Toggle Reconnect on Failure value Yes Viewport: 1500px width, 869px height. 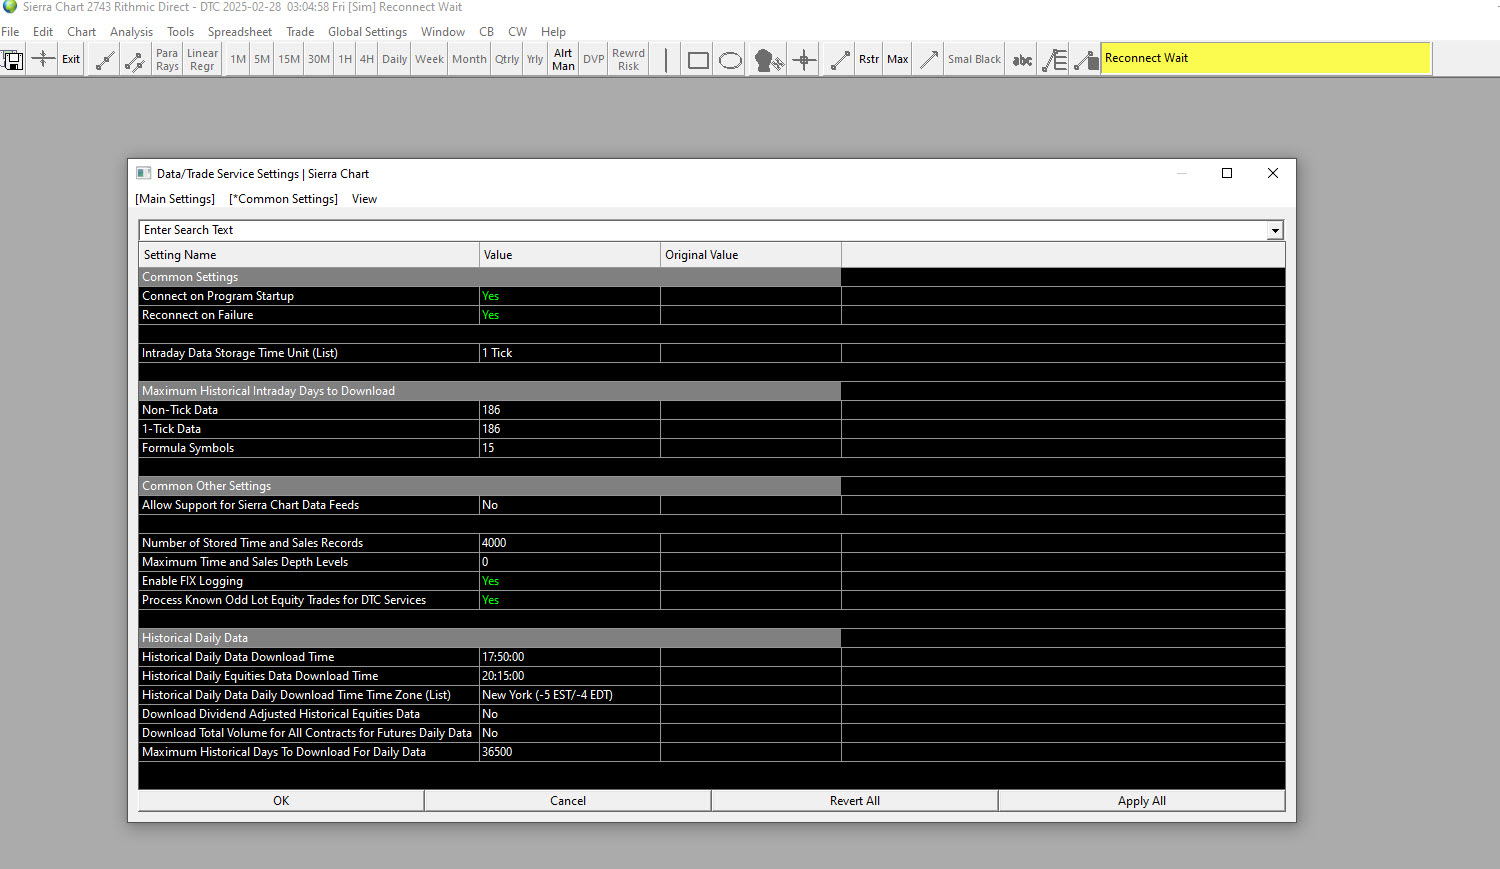pos(570,315)
